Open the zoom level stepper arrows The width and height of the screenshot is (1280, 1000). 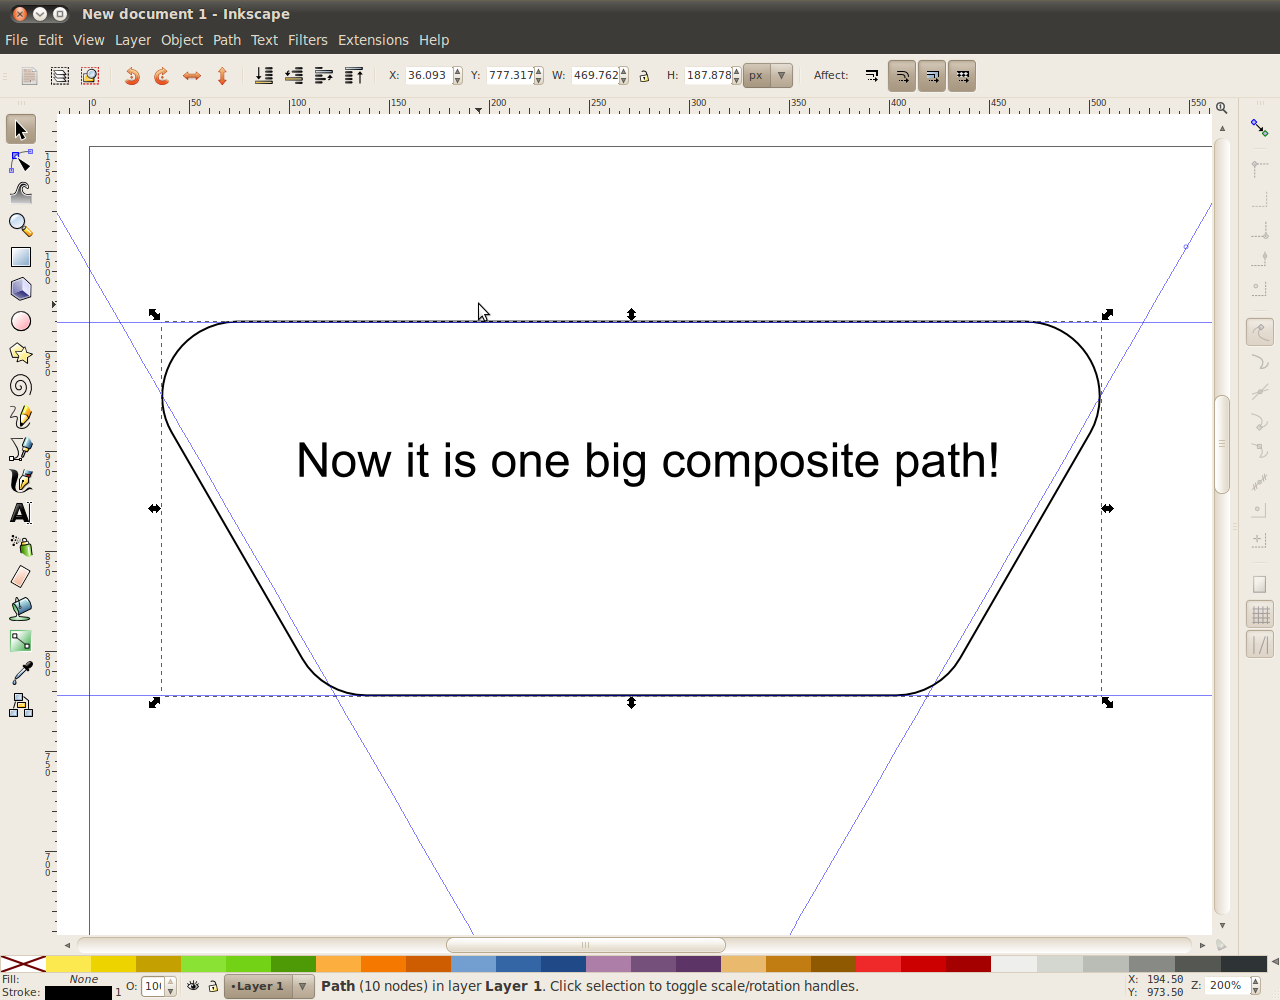[x=1256, y=986]
